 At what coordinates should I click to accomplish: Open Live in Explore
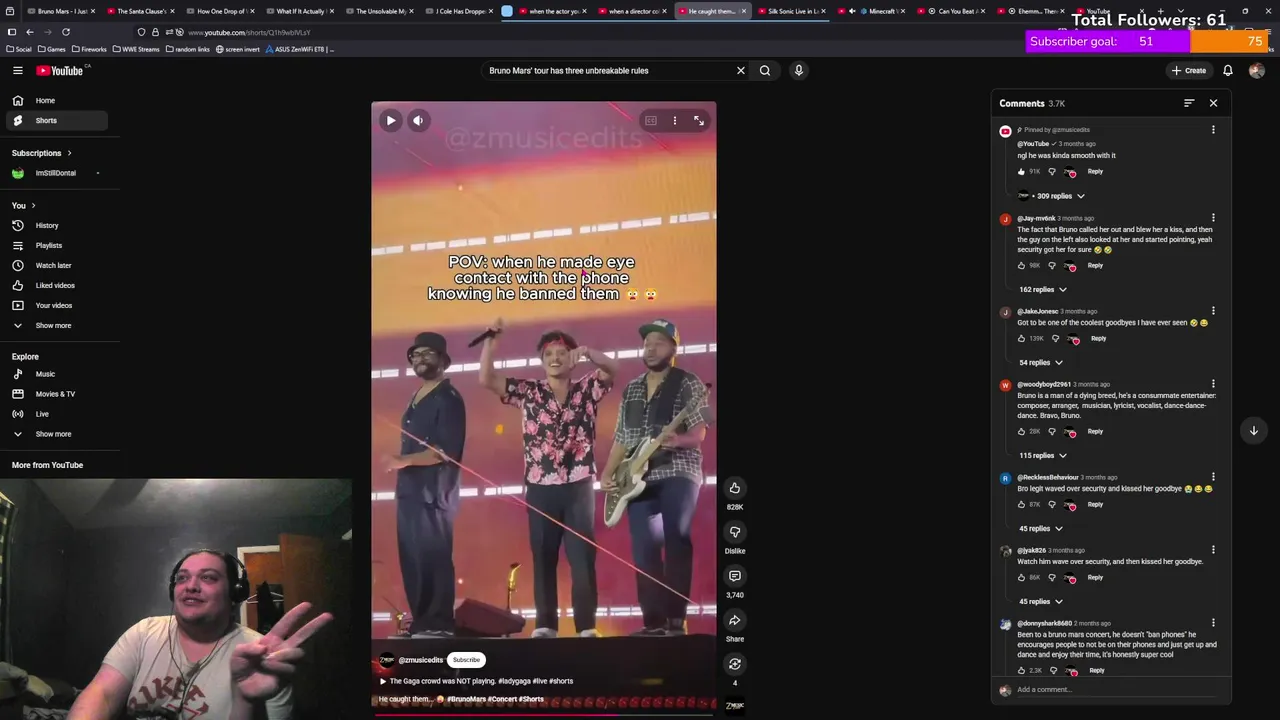55,414
